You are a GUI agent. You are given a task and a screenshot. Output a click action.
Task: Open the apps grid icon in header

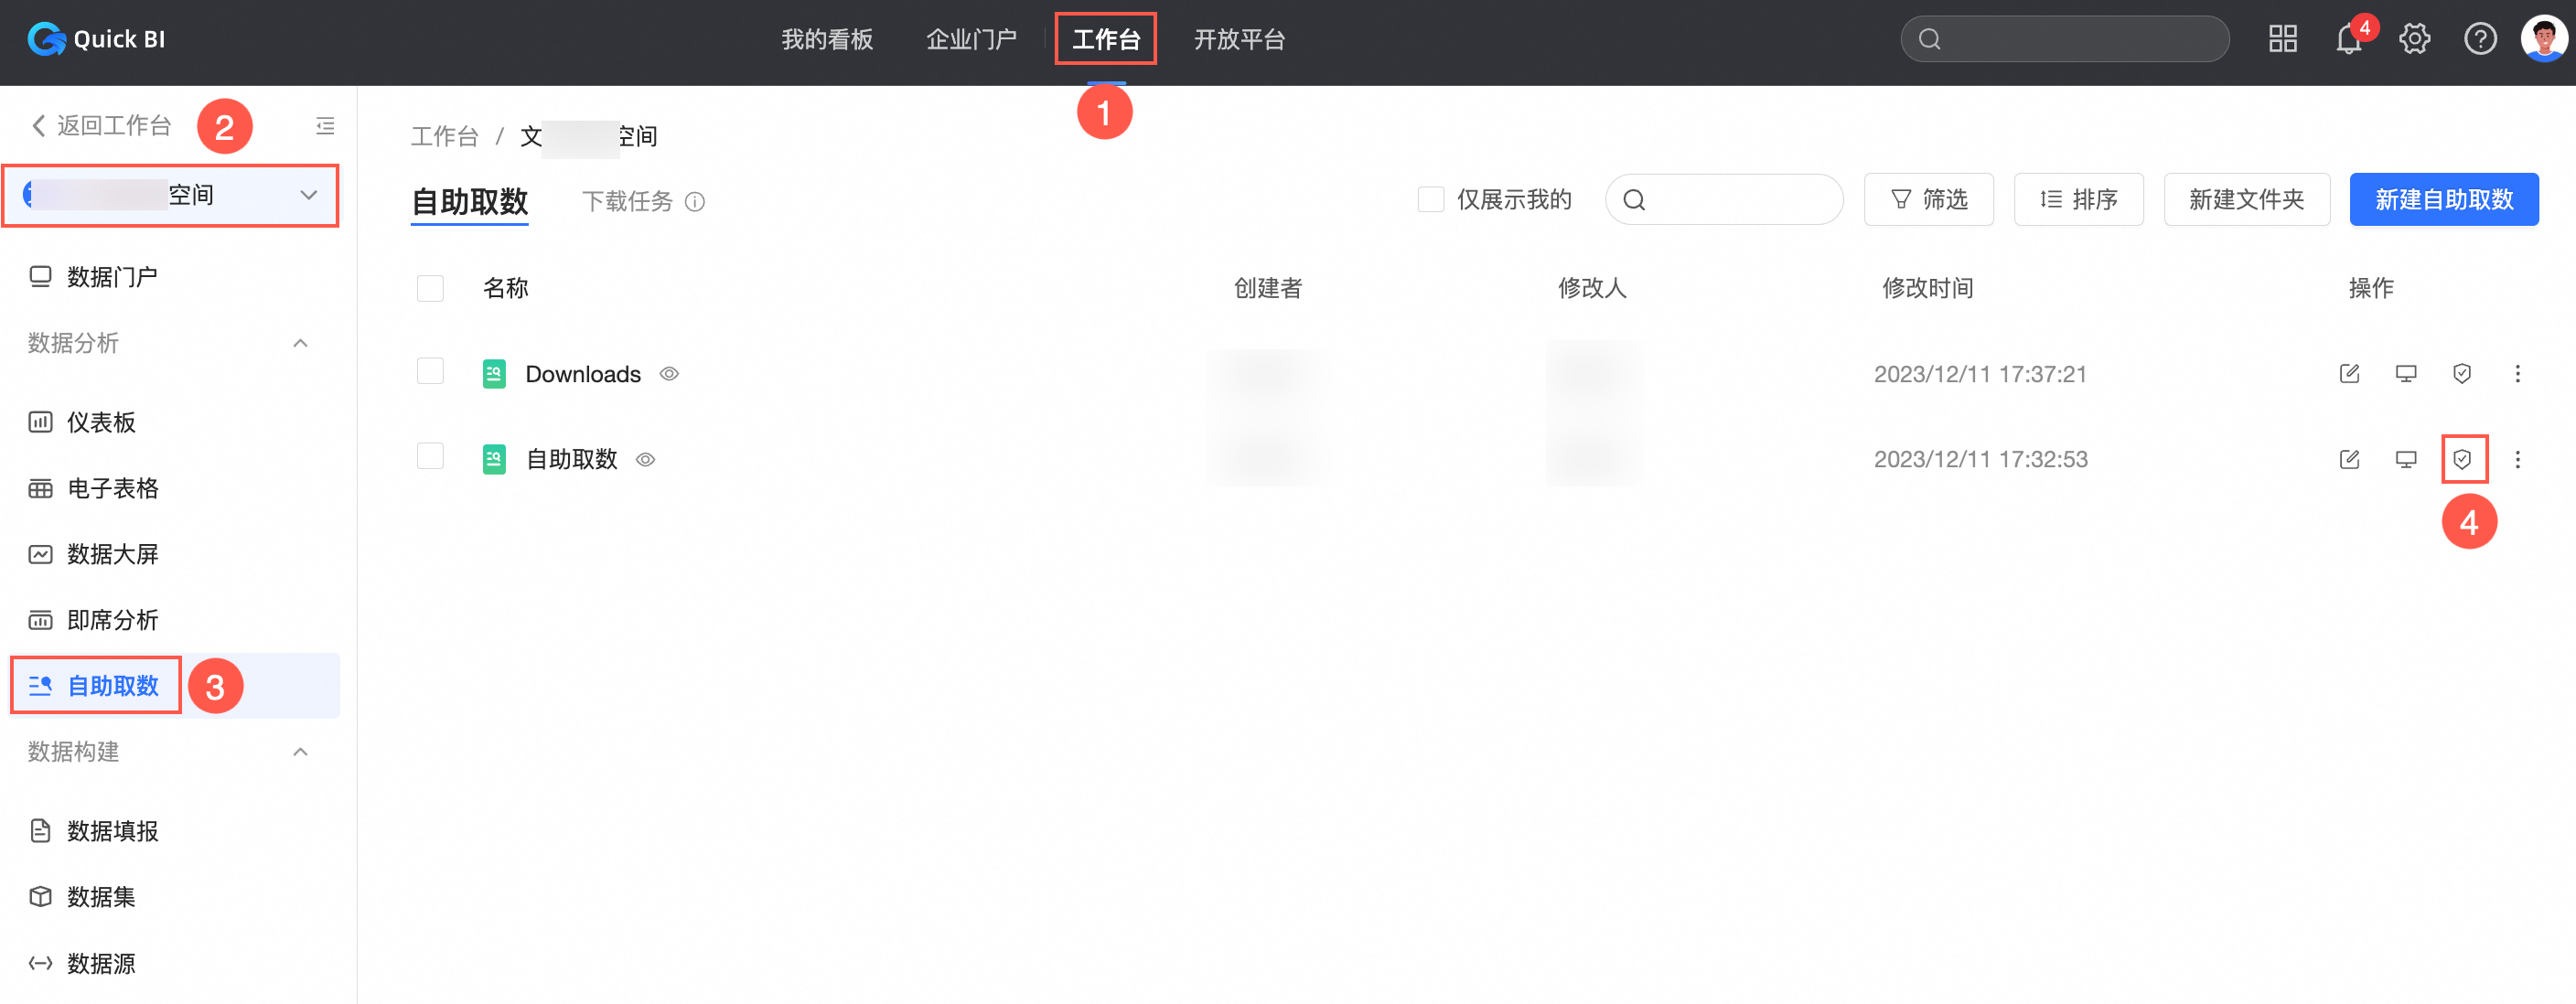tap(2282, 40)
